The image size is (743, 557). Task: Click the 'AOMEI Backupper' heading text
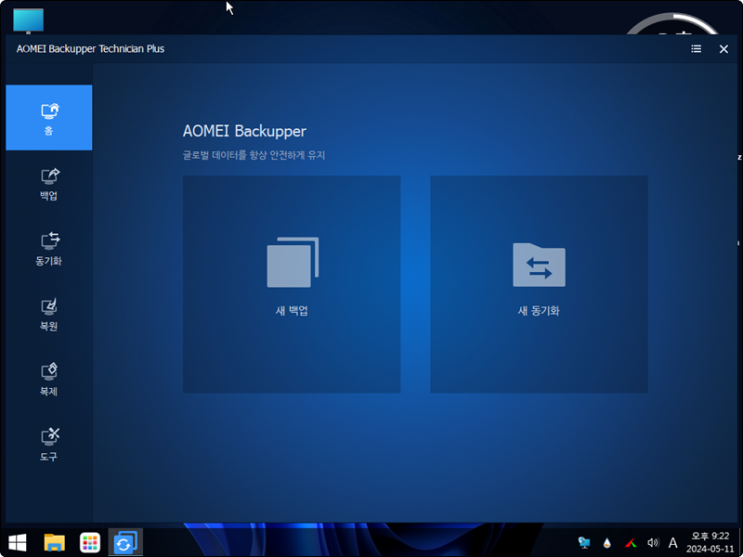[x=245, y=131]
